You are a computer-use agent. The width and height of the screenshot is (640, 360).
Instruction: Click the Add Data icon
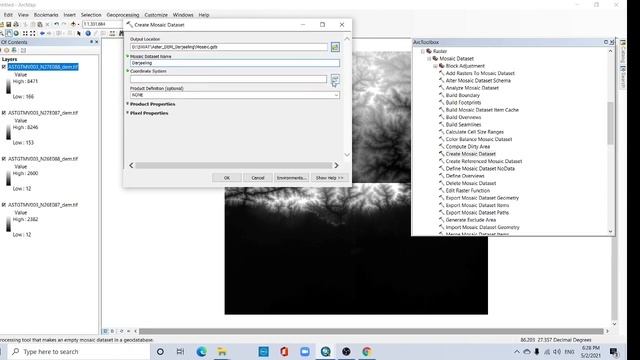click(x=73, y=24)
